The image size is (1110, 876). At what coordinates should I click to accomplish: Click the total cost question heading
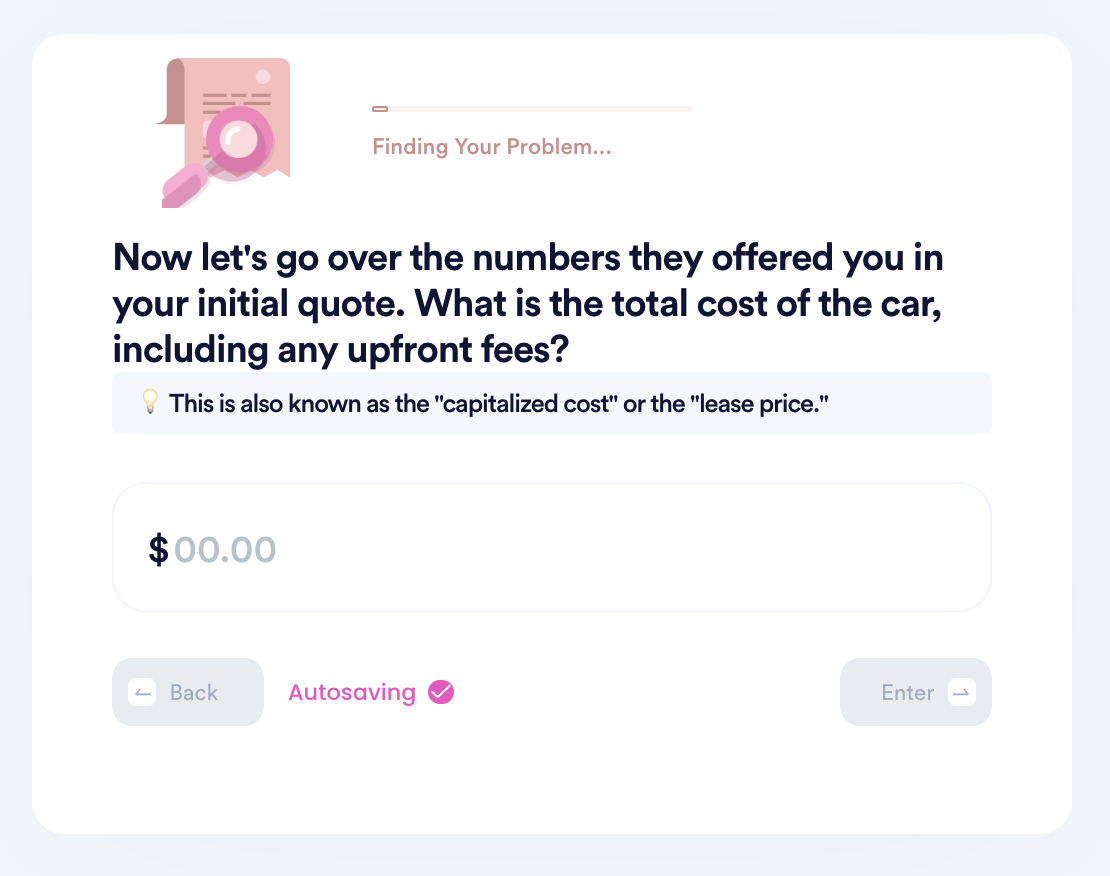pyautogui.click(x=528, y=303)
